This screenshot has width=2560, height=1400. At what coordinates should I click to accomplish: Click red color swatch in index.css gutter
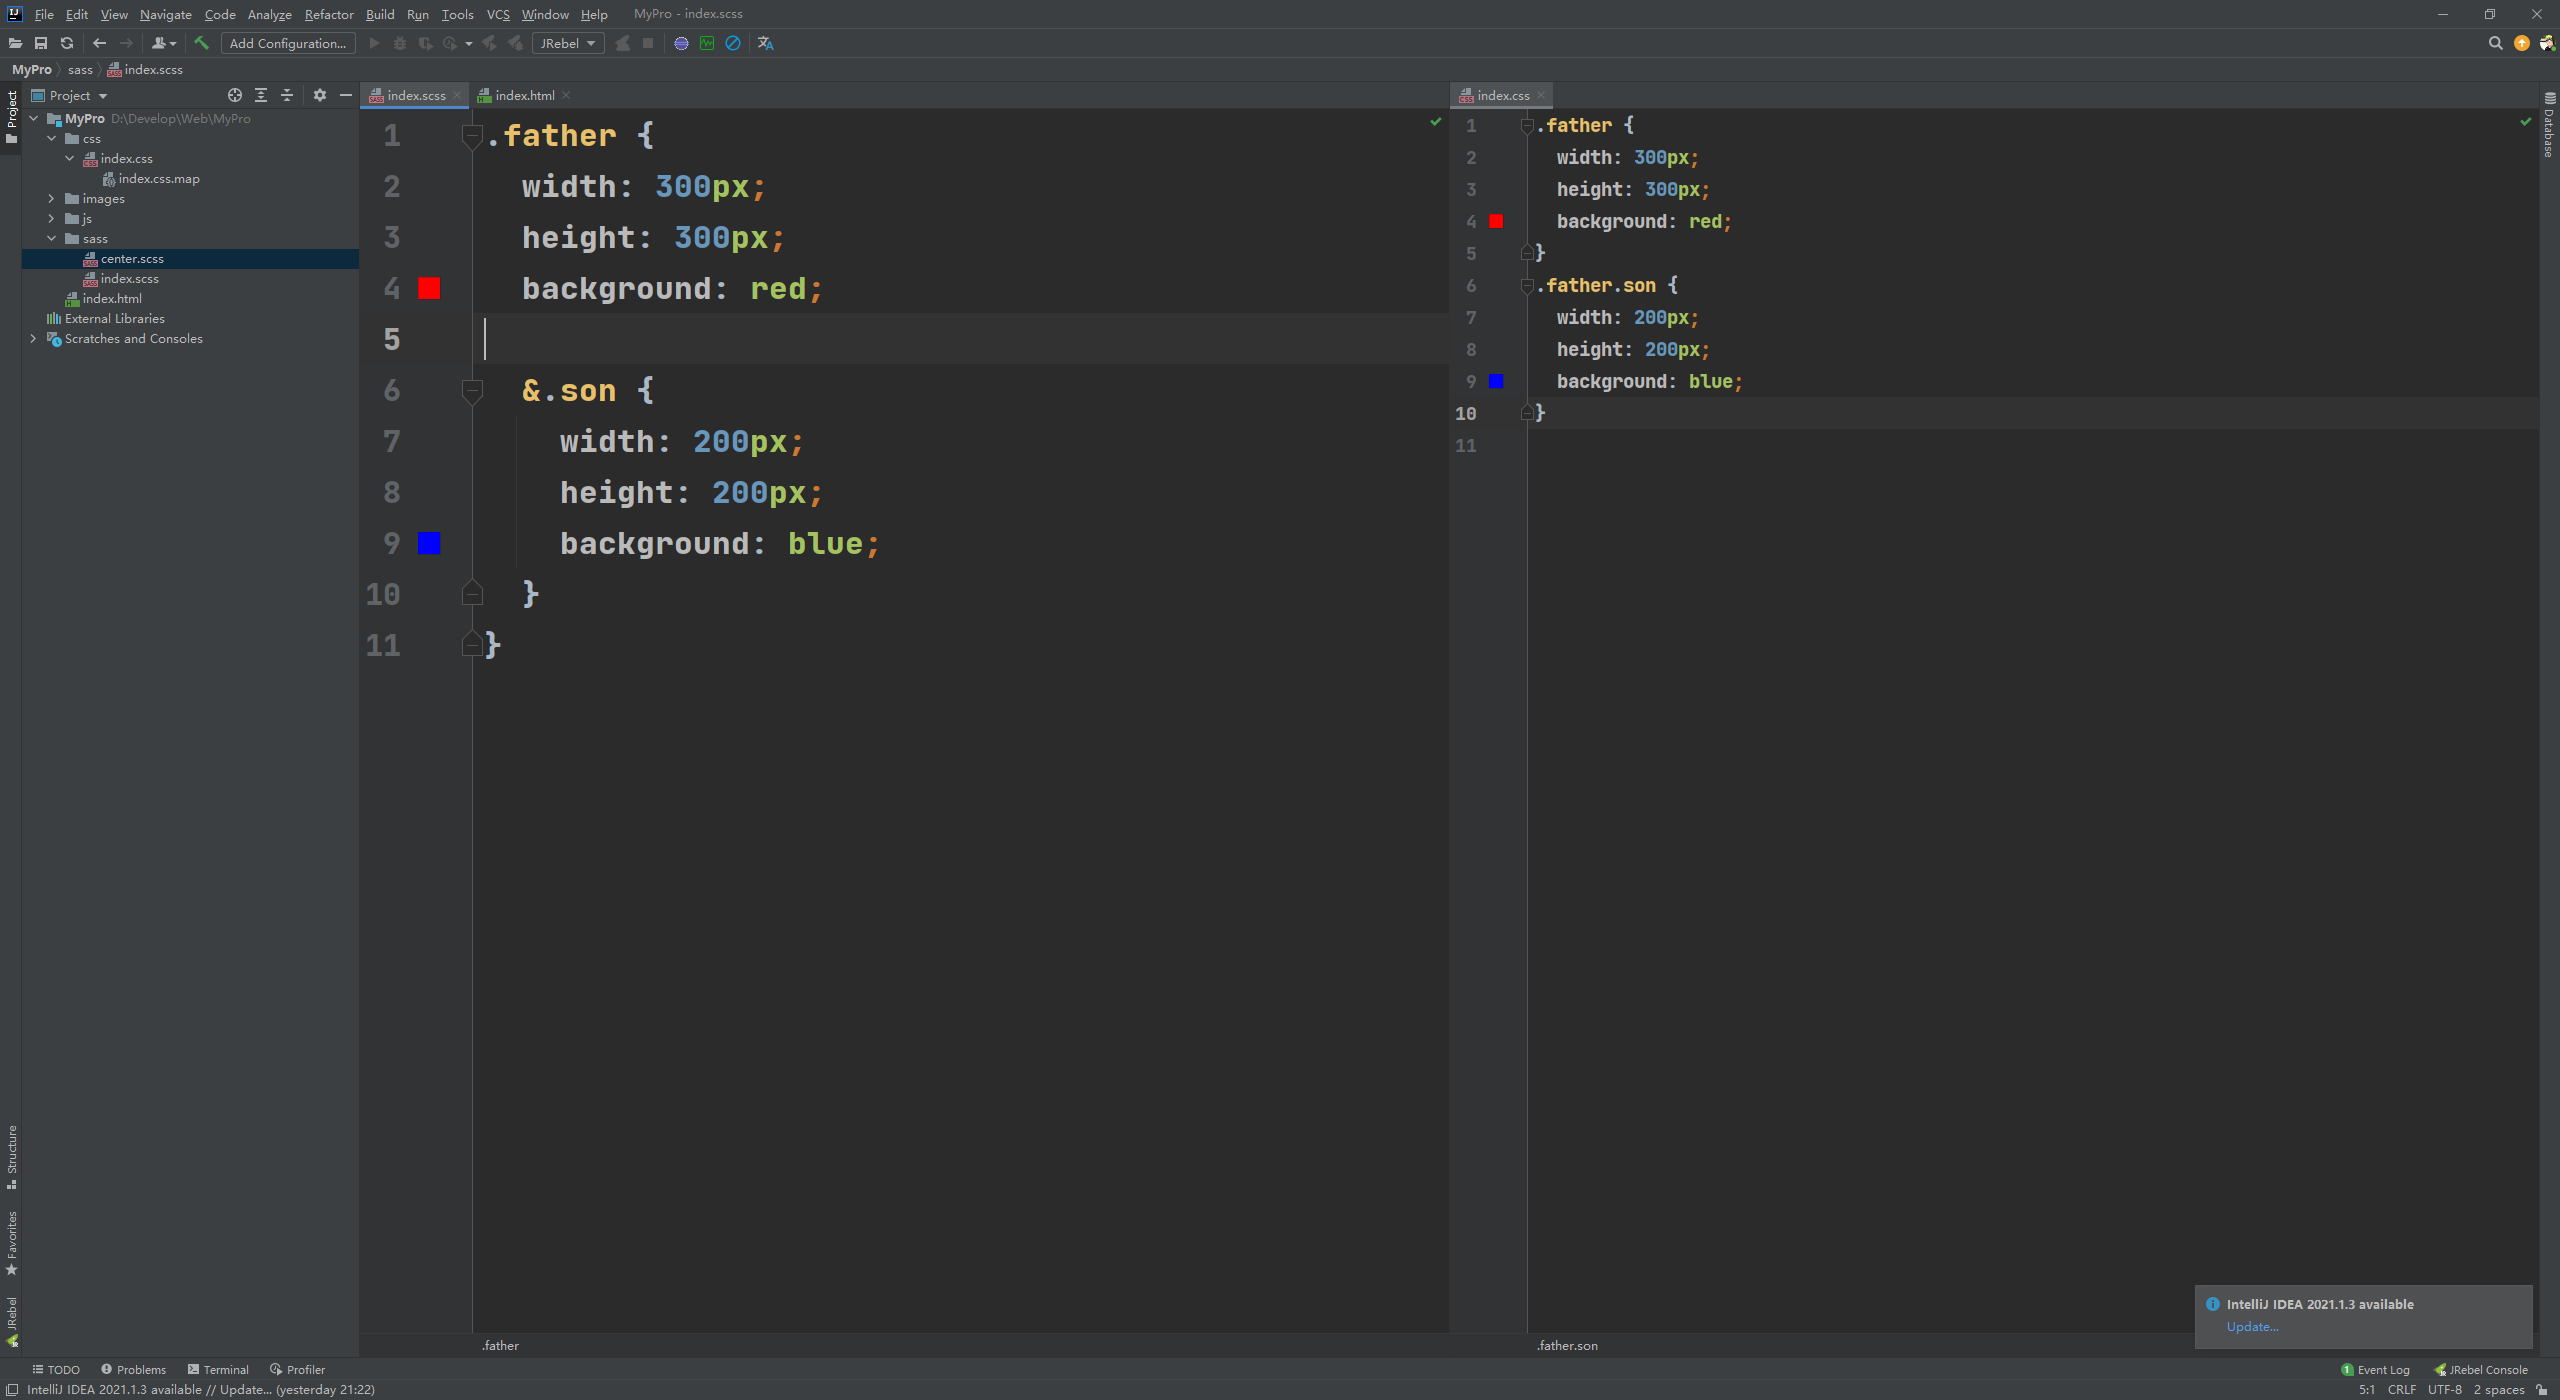[x=1496, y=221]
